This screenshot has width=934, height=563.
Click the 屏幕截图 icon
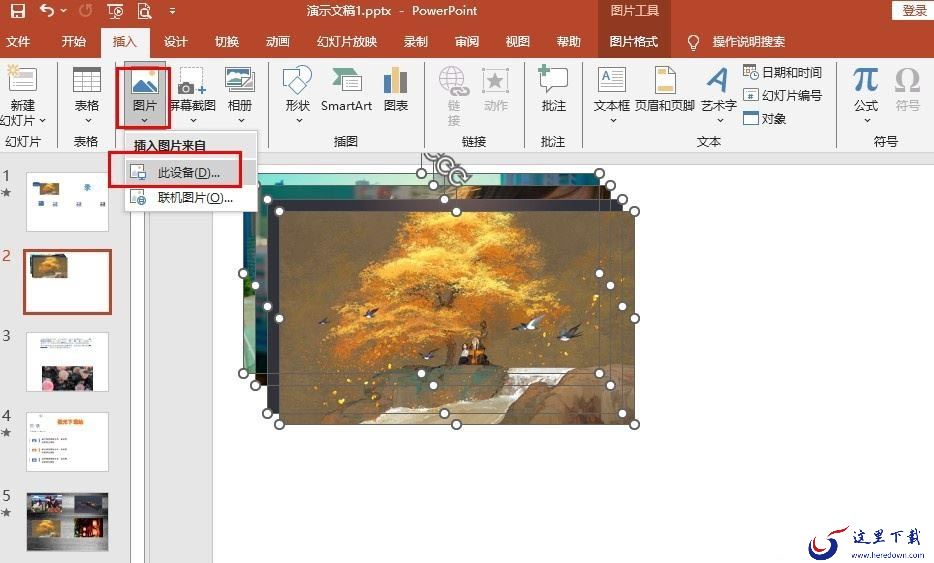[x=192, y=82]
